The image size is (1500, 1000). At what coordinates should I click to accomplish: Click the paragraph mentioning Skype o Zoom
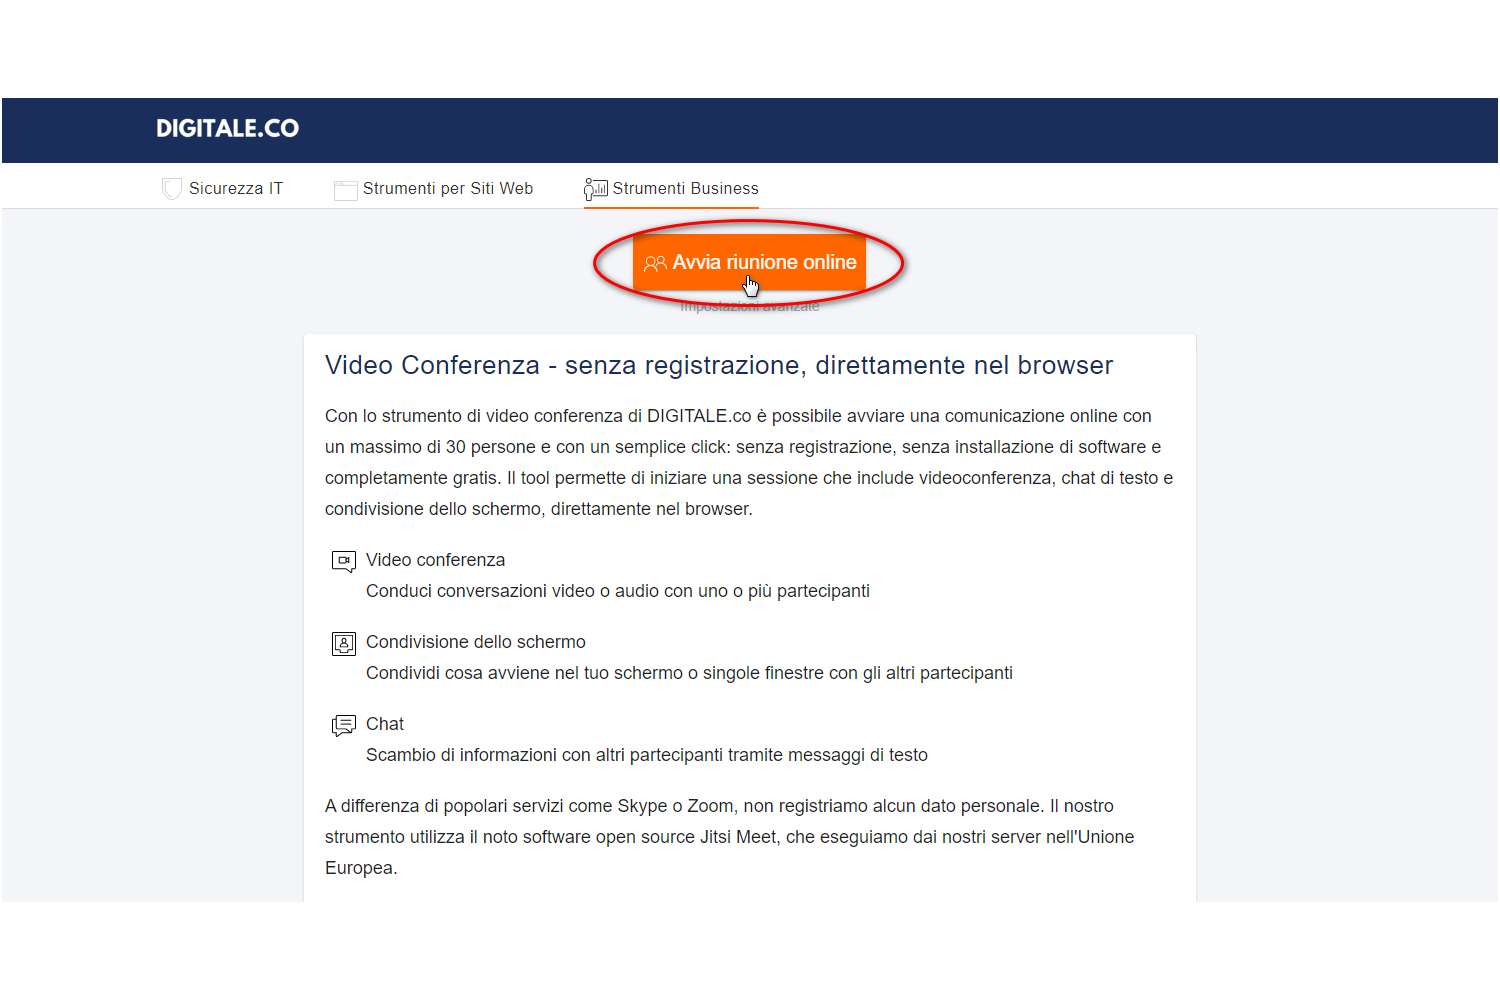click(x=730, y=837)
